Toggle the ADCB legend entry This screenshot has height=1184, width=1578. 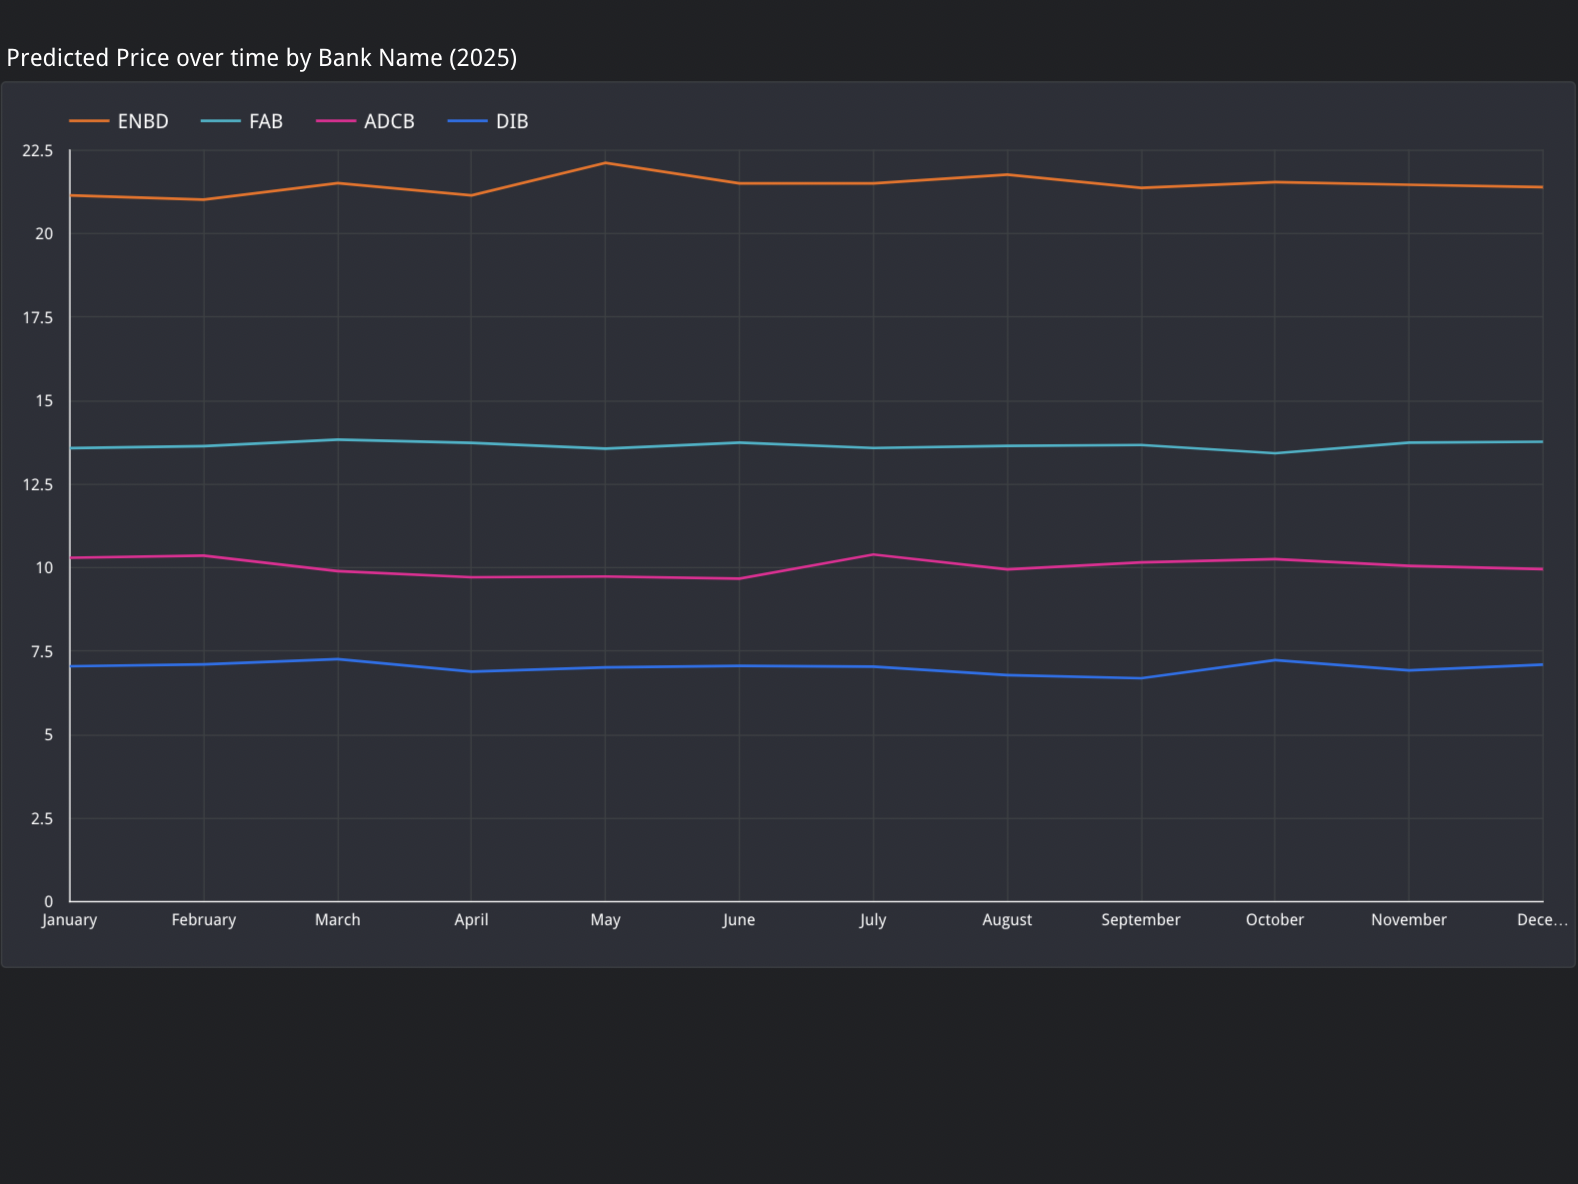pyautogui.click(x=365, y=121)
